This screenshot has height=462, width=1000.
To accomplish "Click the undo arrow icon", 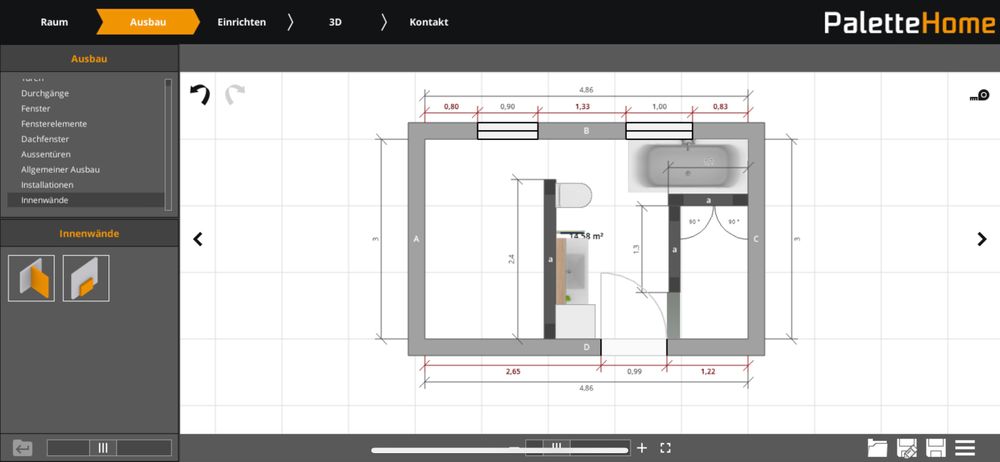I will coord(200,96).
